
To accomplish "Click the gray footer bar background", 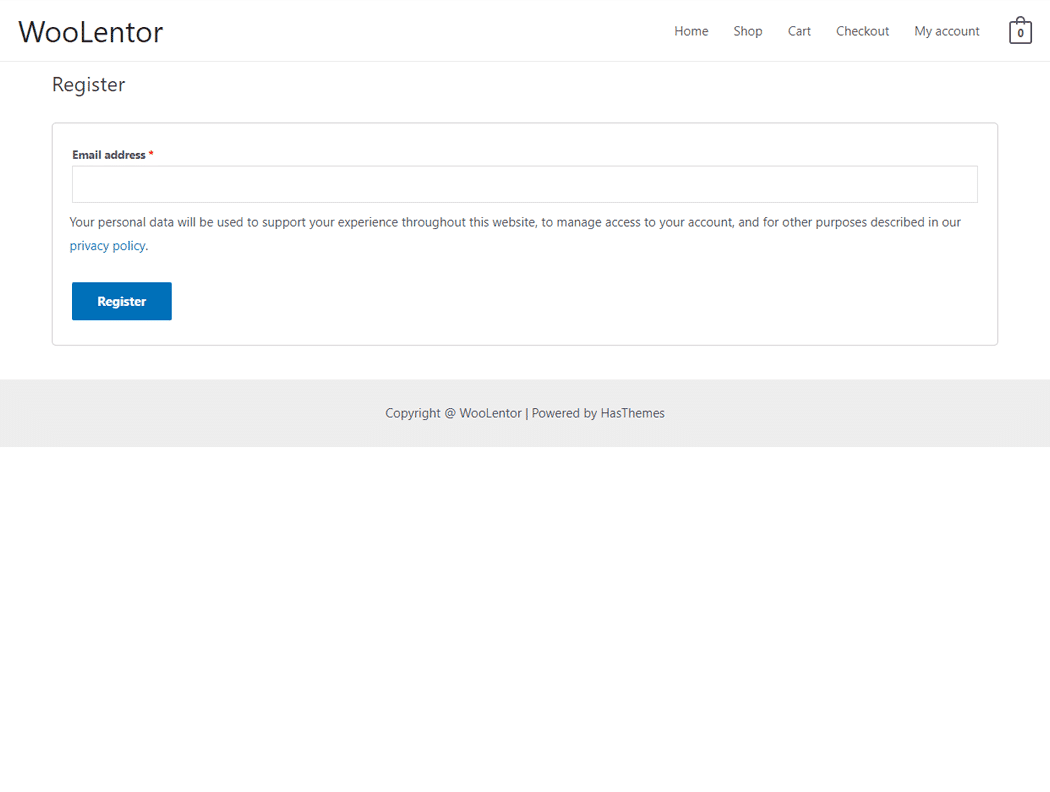I will point(200,413).
